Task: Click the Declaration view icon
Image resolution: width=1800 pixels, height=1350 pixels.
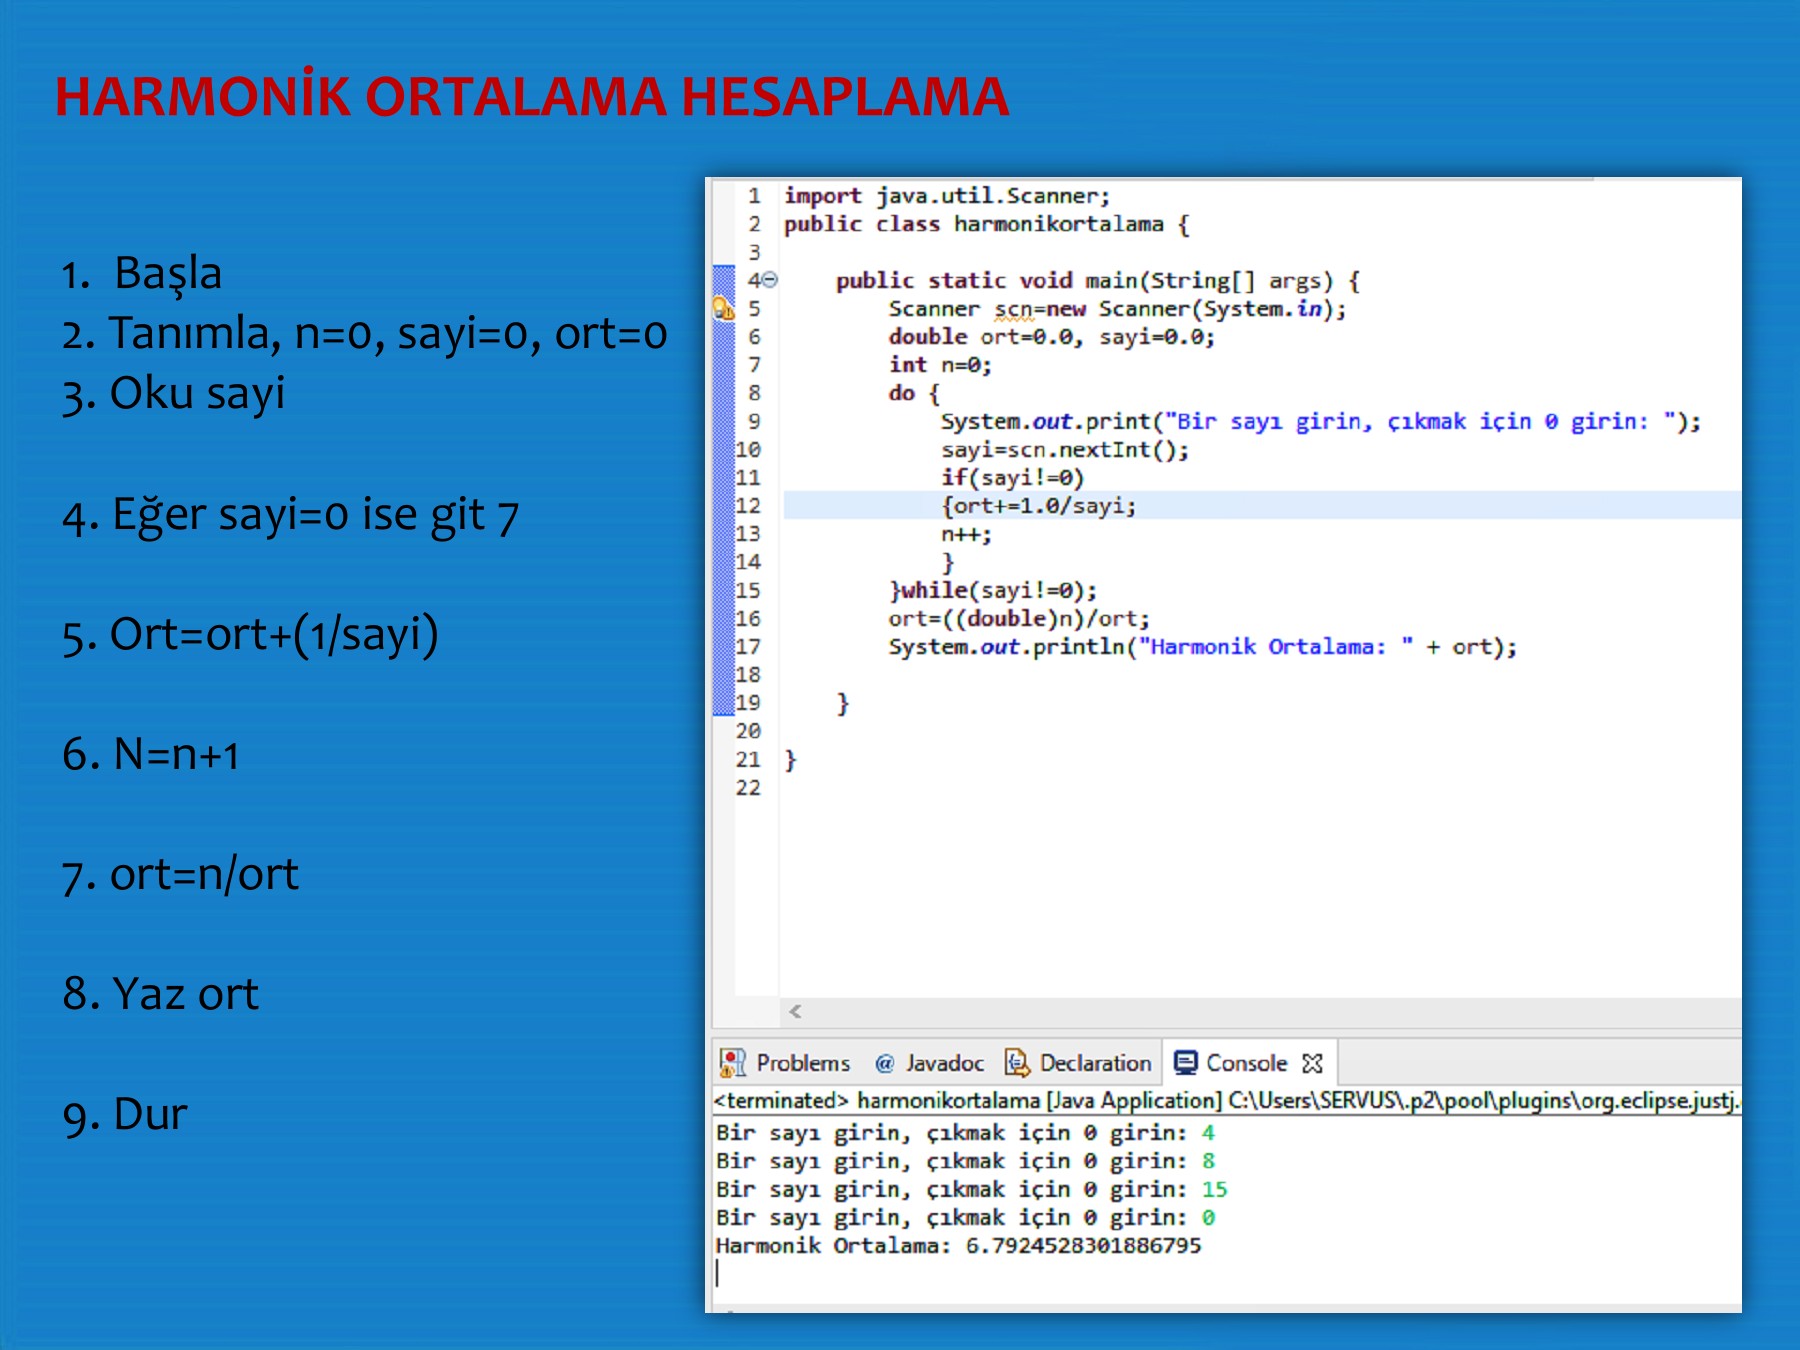Action: click(1017, 1063)
